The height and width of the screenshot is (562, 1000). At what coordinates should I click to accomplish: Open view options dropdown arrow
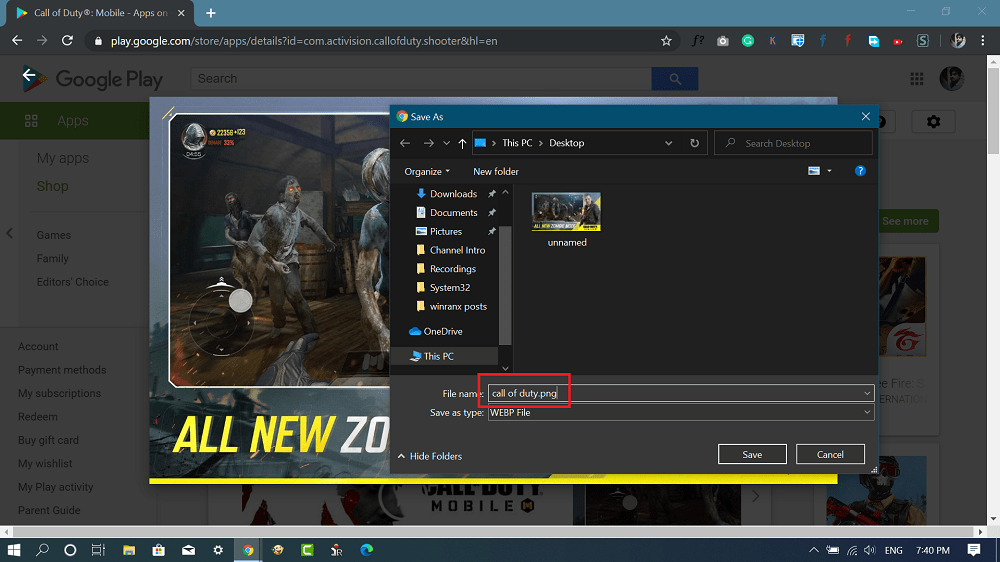click(829, 171)
